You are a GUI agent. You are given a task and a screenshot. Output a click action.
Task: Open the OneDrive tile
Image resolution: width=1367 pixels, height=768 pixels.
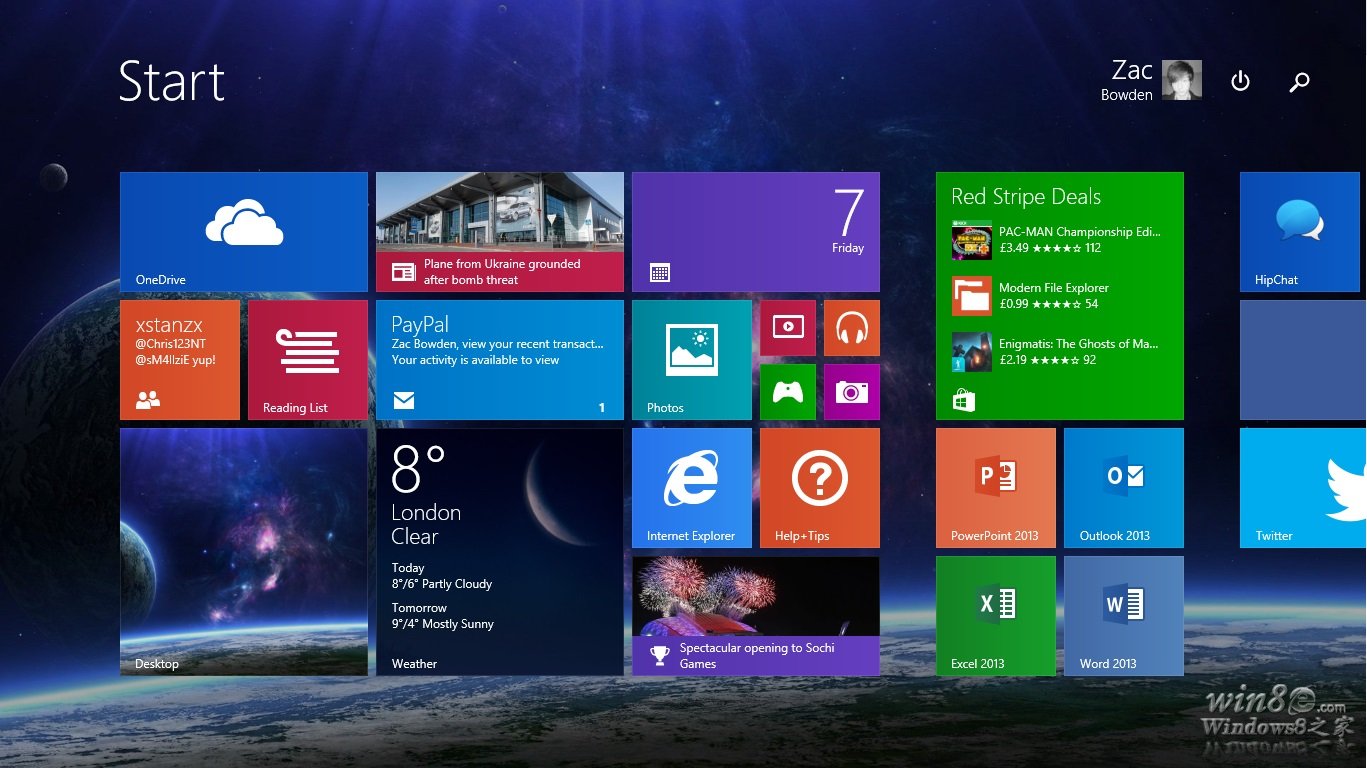tap(243, 231)
